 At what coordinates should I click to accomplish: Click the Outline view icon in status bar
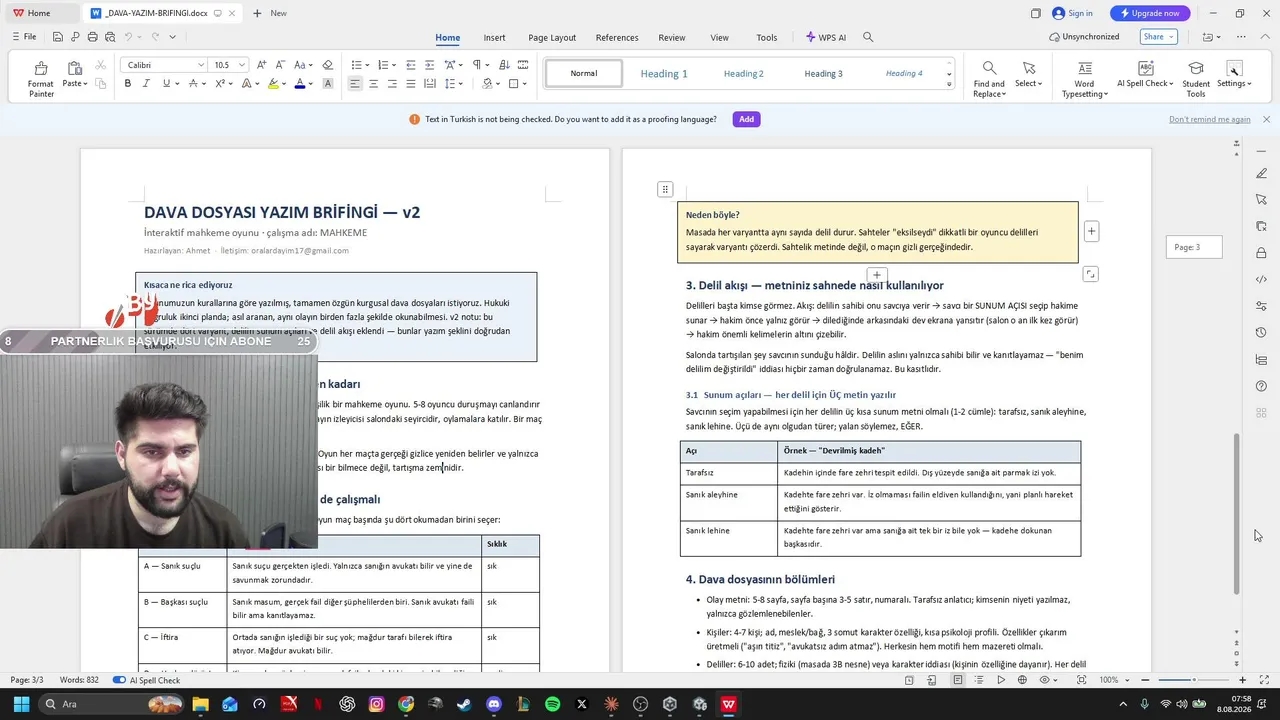979,680
